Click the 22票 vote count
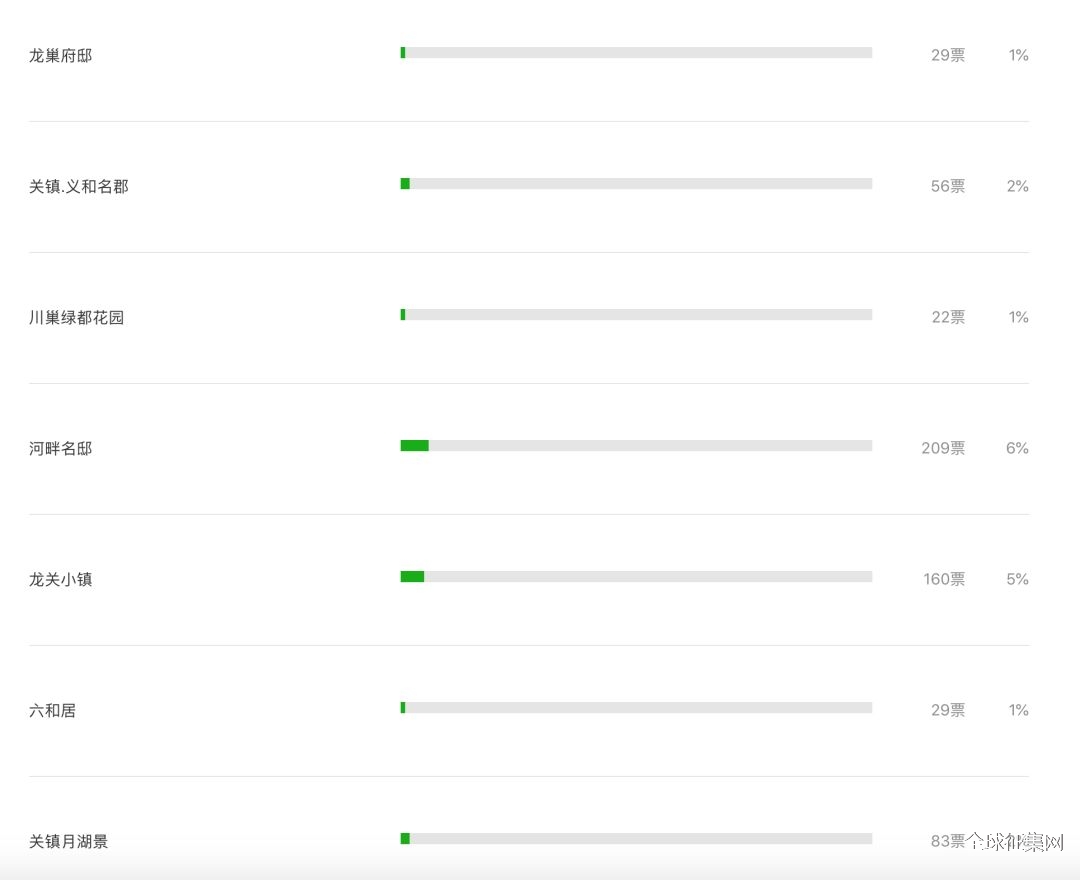Screen dimensions: 1080x880 (948, 317)
